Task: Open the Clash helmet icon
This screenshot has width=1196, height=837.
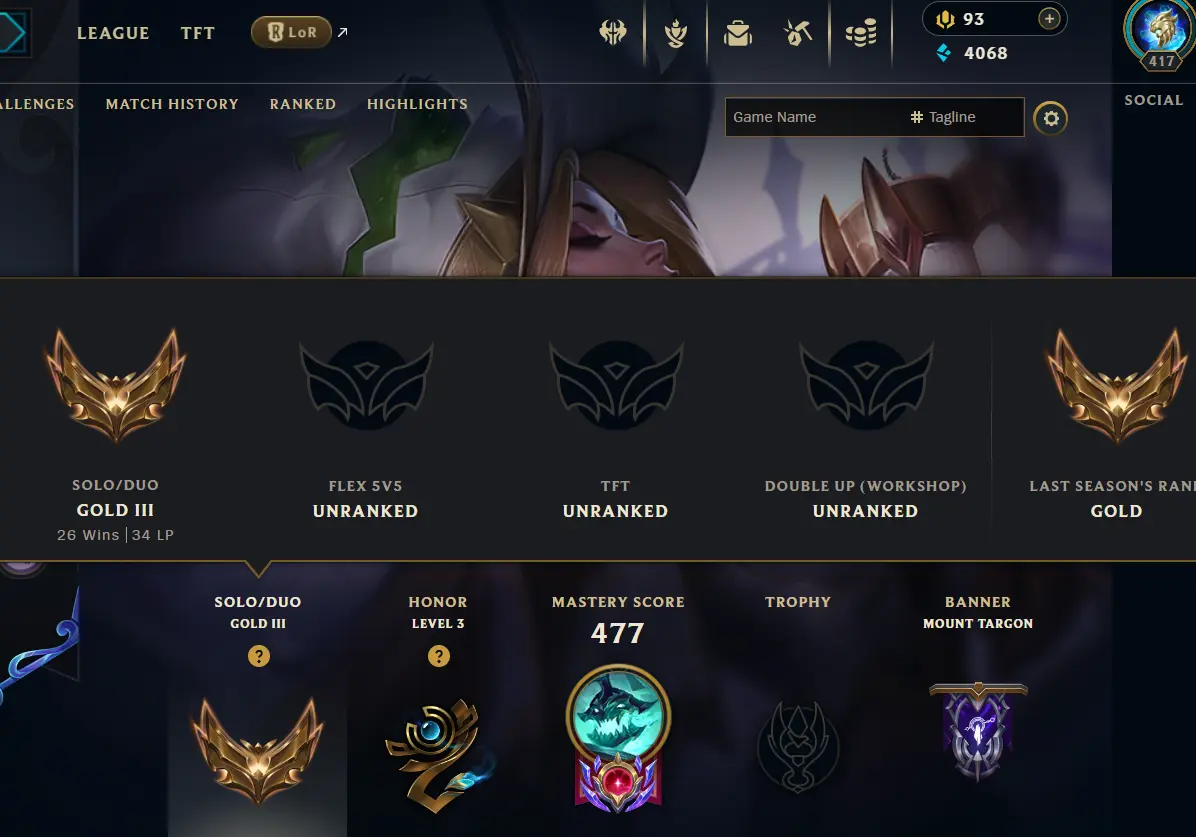Action: 613,33
